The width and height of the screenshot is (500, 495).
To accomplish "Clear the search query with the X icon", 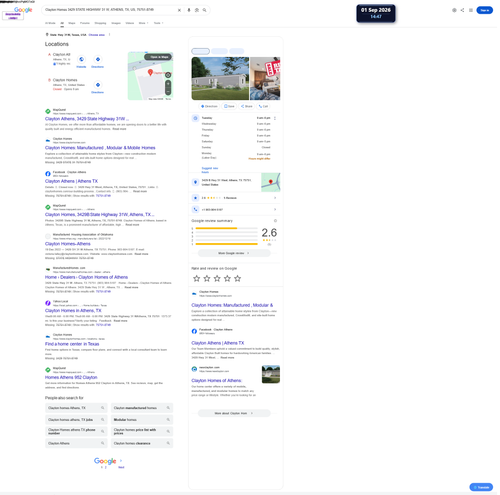I will tap(179, 10).
